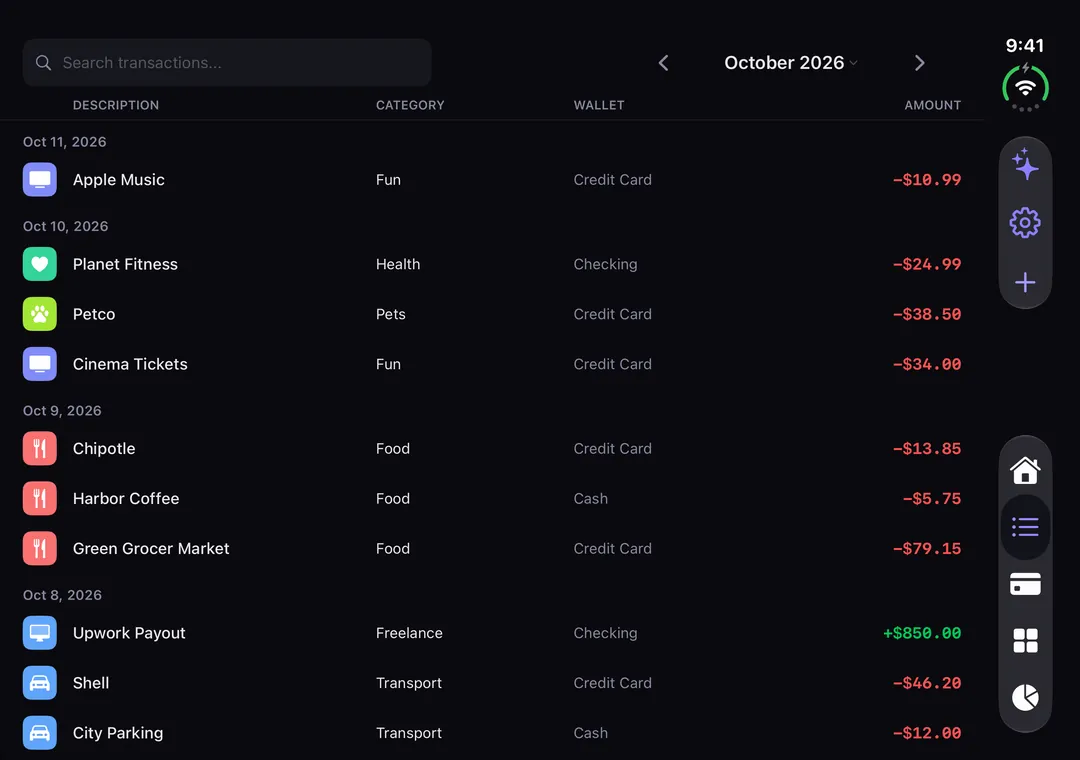Open the Cinema Tickets transaction
Image resolution: width=1080 pixels, height=760 pixels.
pos(492,364)
